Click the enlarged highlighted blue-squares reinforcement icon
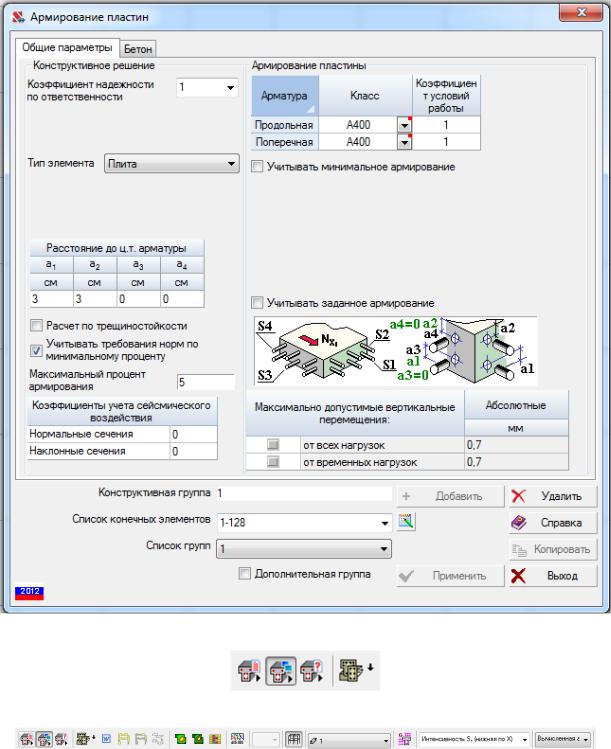 point(280,670)
